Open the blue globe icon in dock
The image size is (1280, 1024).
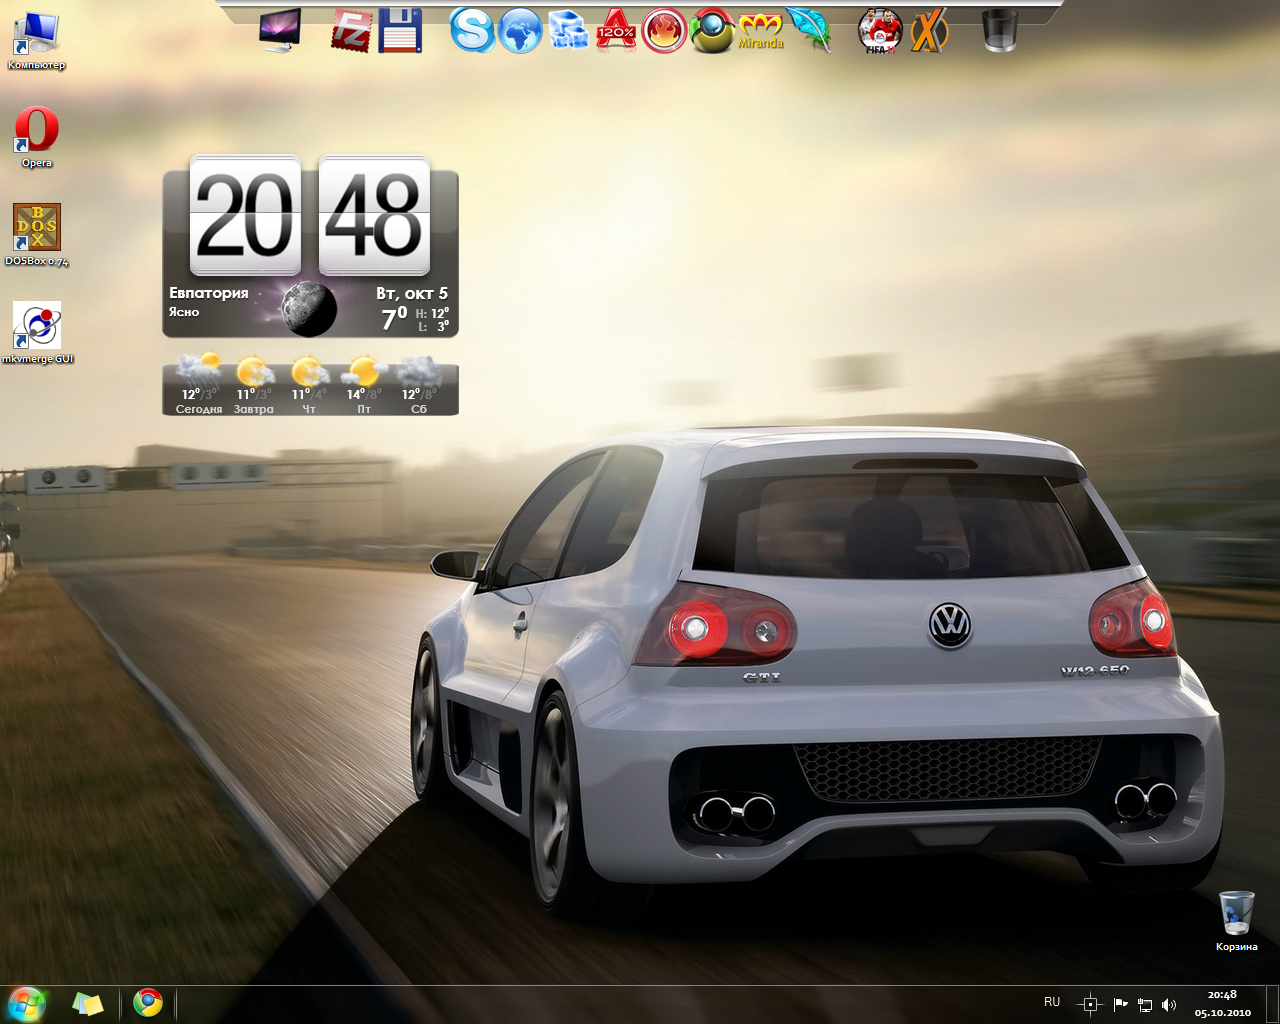pos(520,30)
